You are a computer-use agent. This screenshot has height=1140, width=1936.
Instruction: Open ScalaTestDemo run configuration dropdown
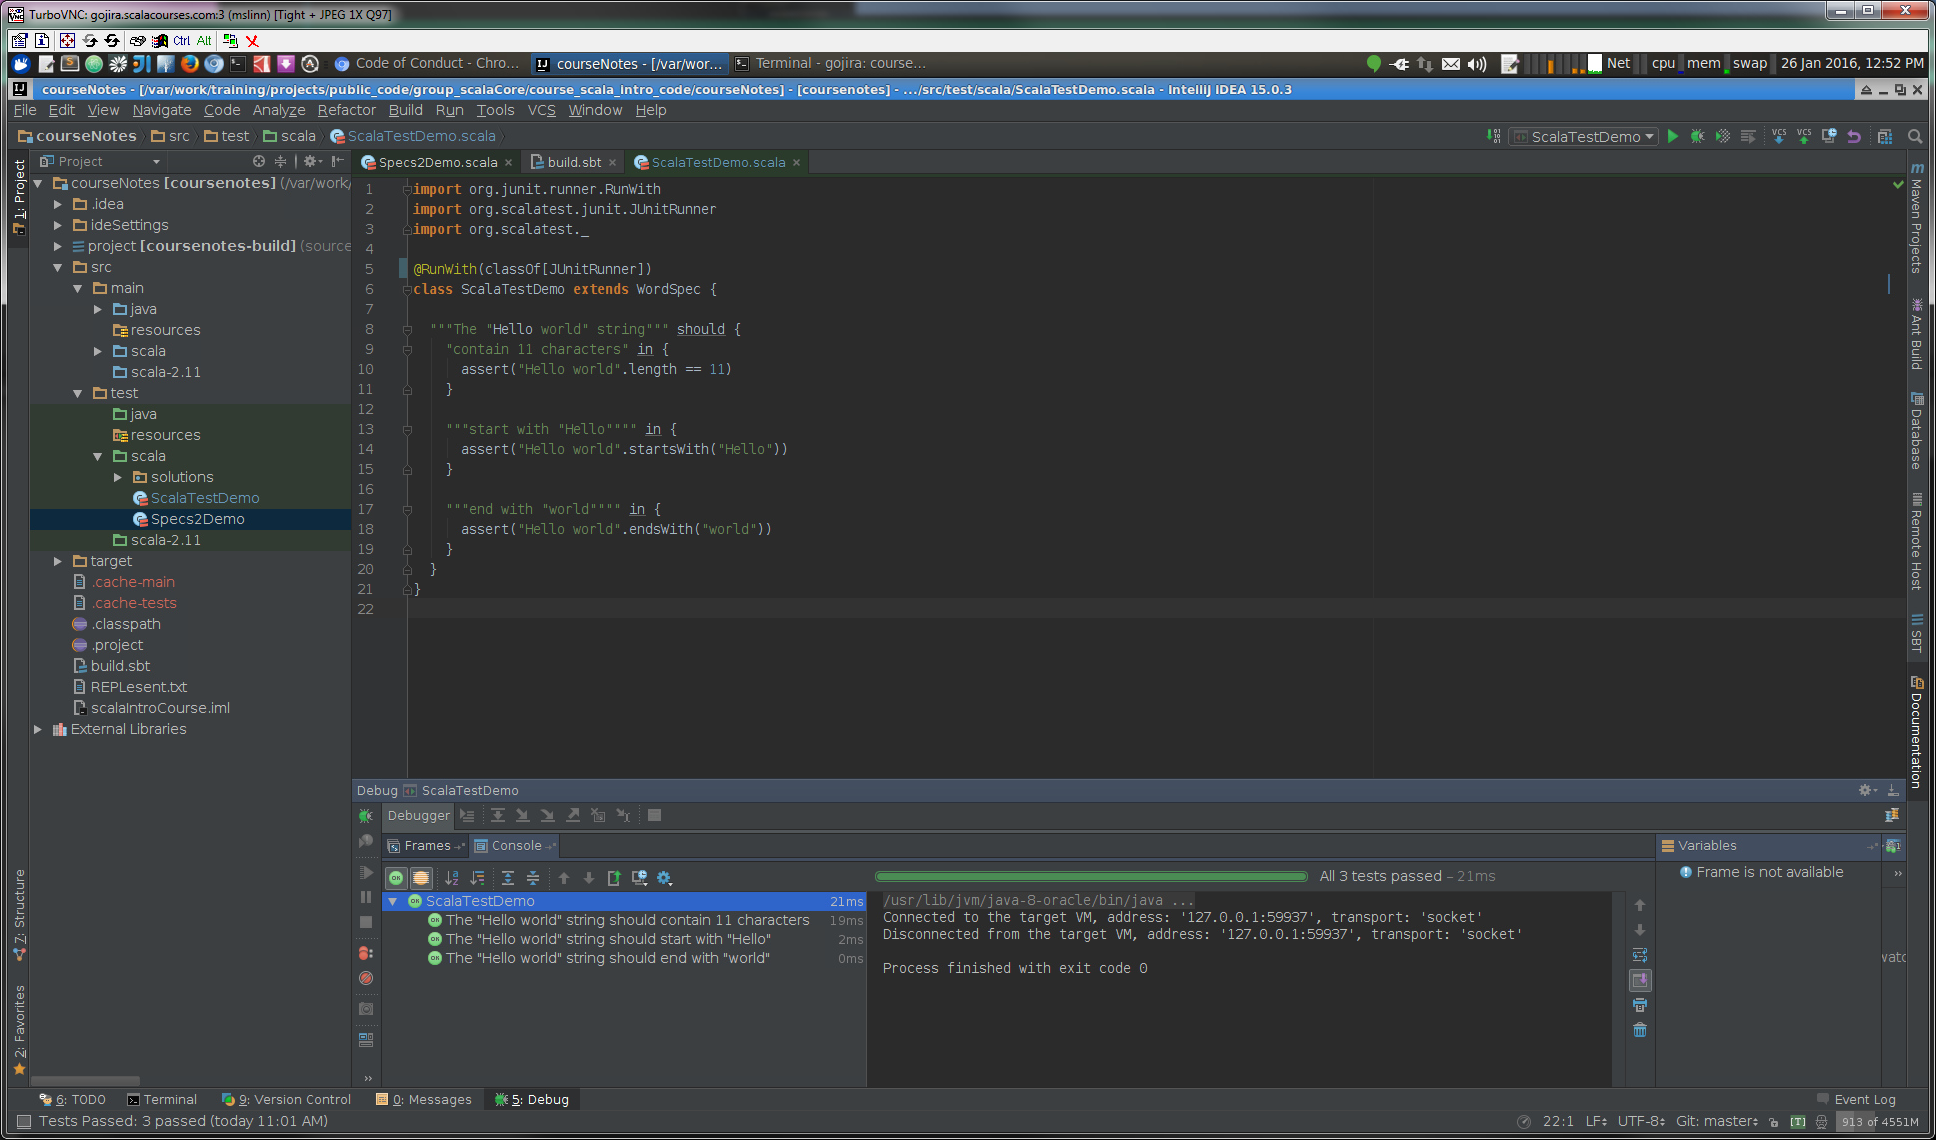tap(1584, 136)
